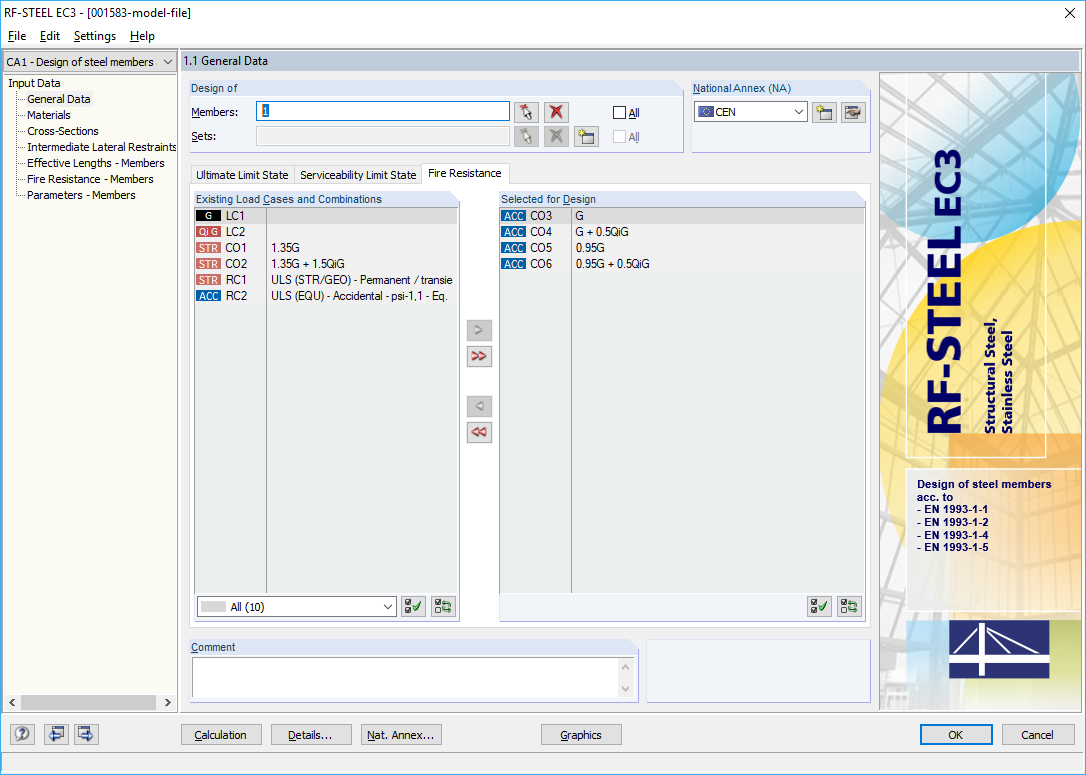
Task: Select CO5 0.95G row
Action: (682, 247)
